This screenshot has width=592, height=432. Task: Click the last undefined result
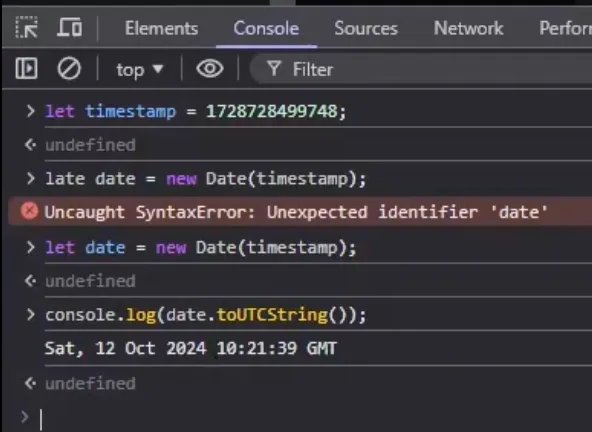90,384
